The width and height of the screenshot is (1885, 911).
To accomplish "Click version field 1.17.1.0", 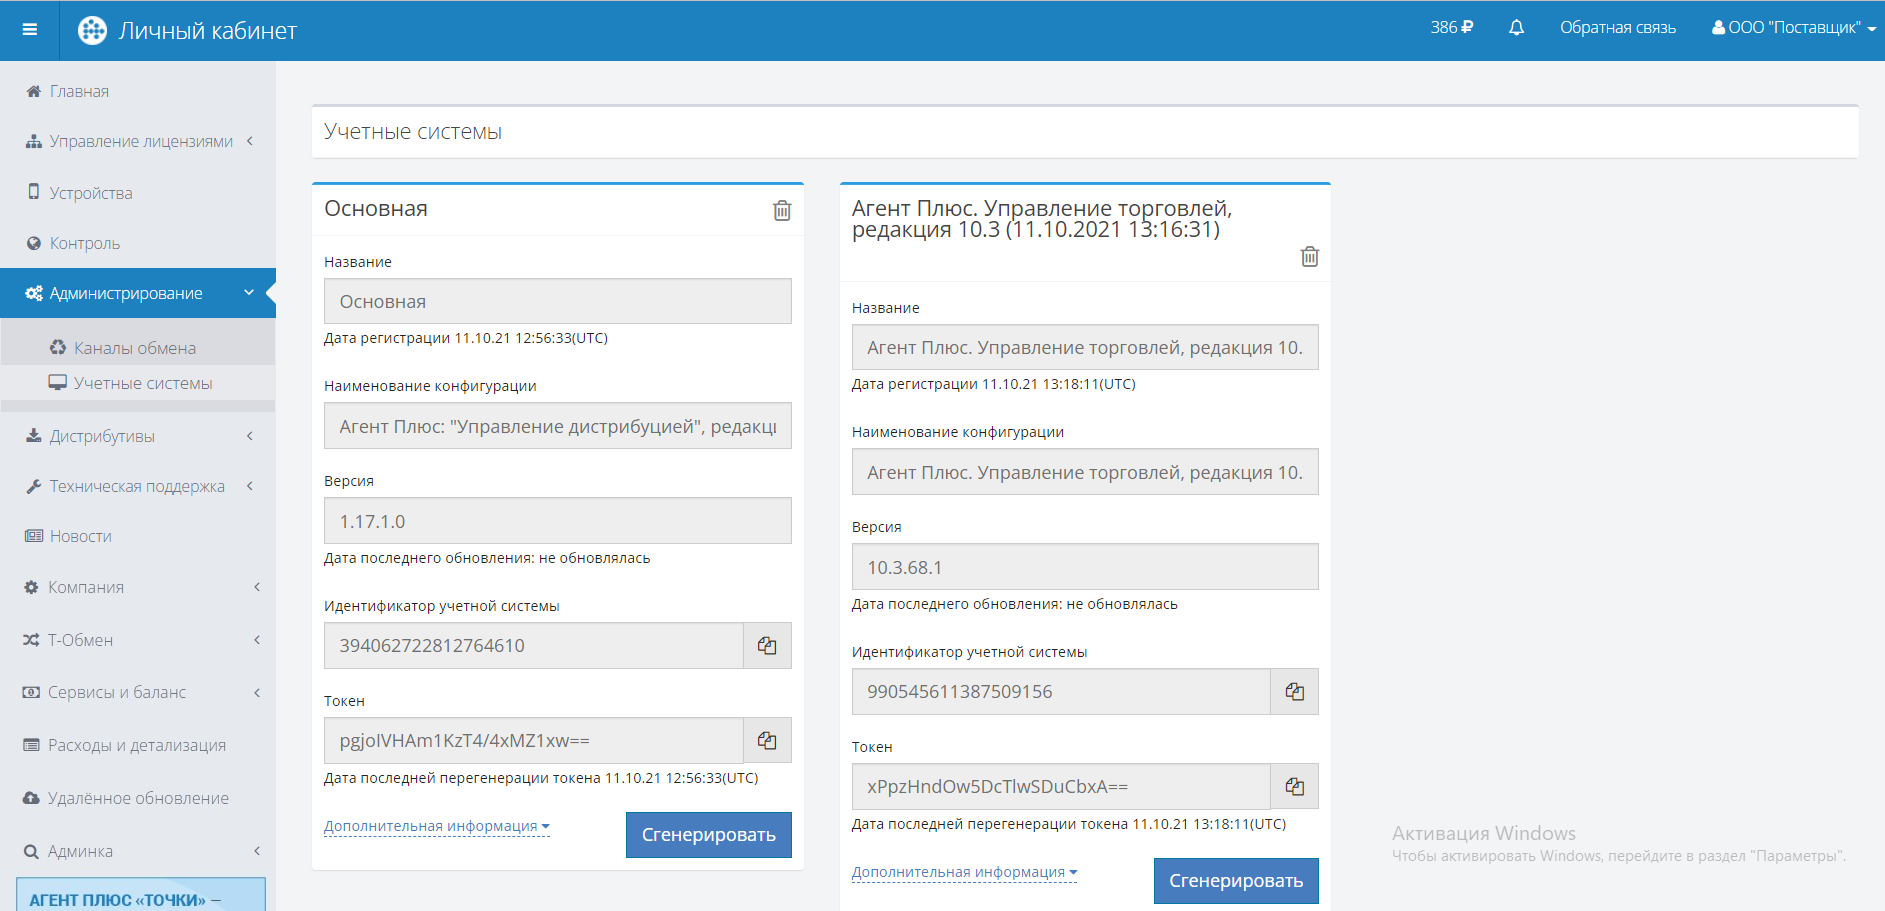I will [x=558, y=521].
